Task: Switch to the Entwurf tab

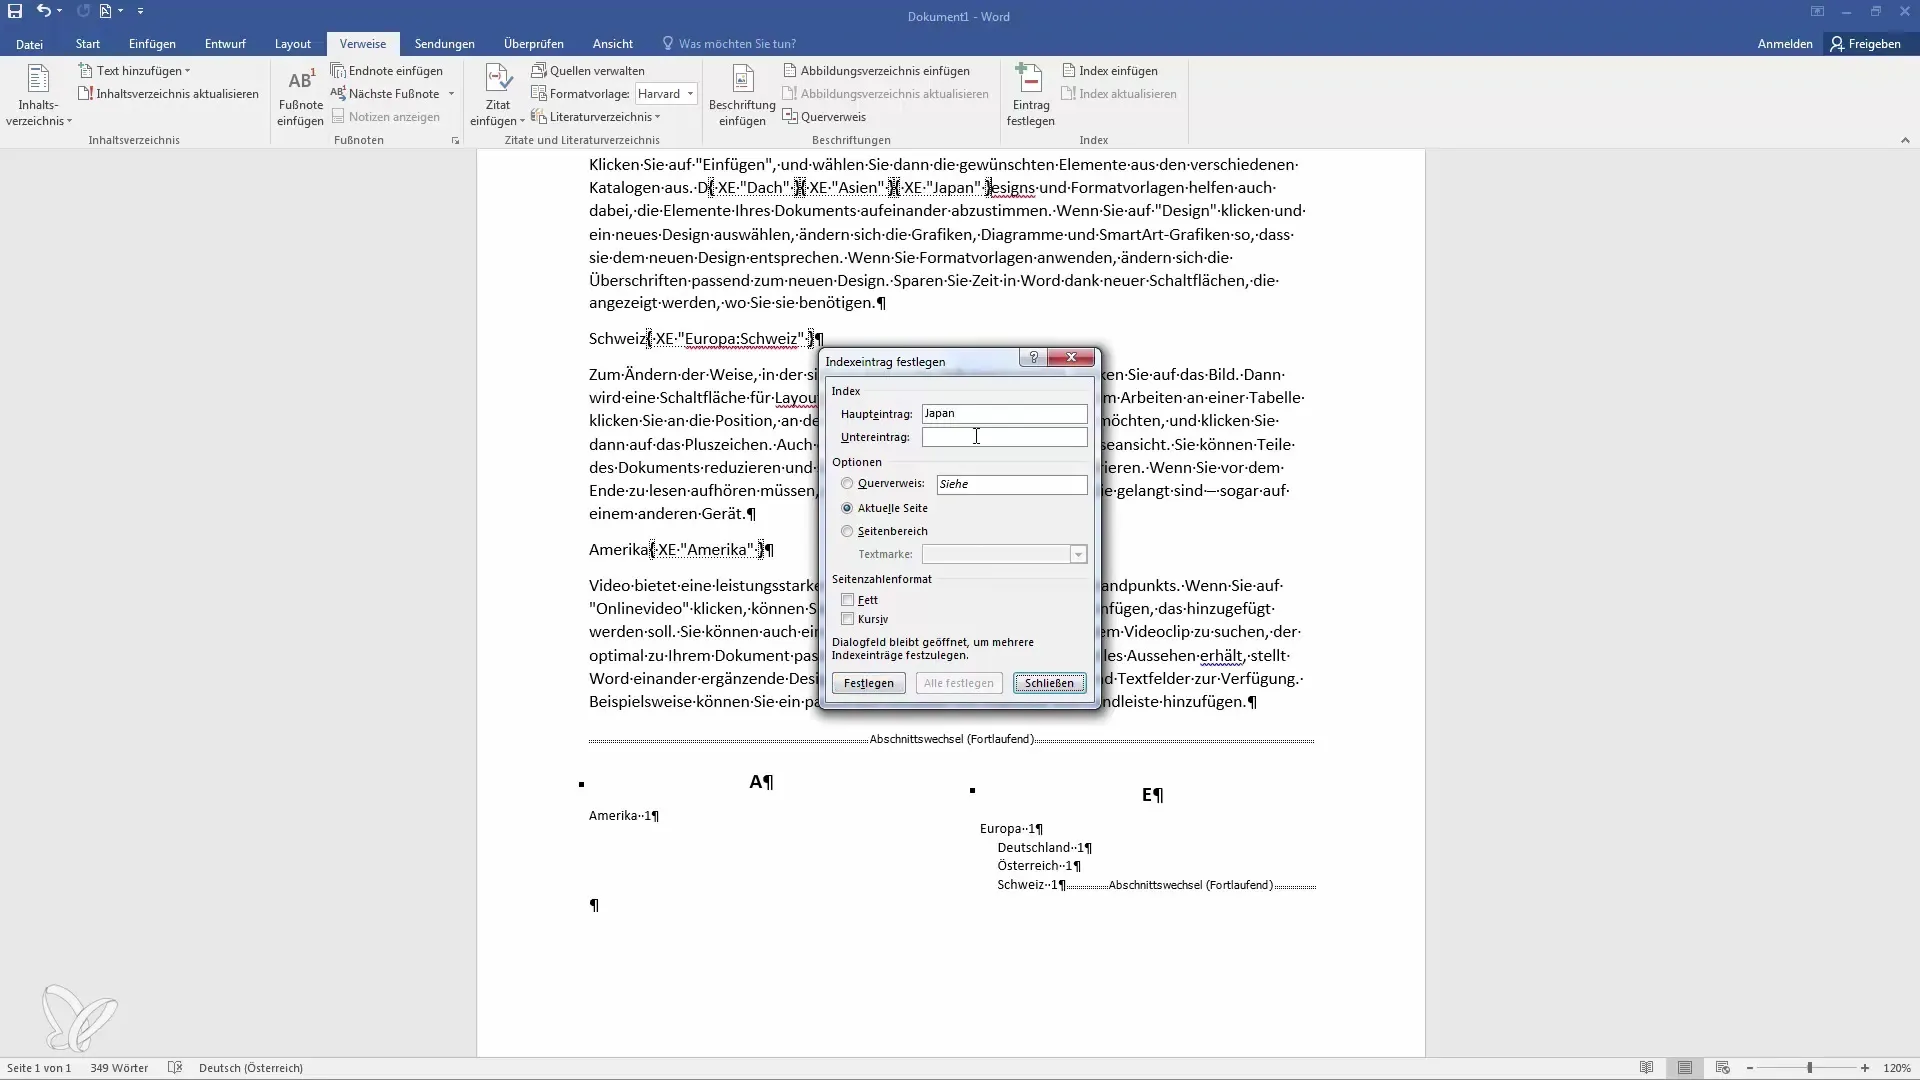Action: (225, 44)
